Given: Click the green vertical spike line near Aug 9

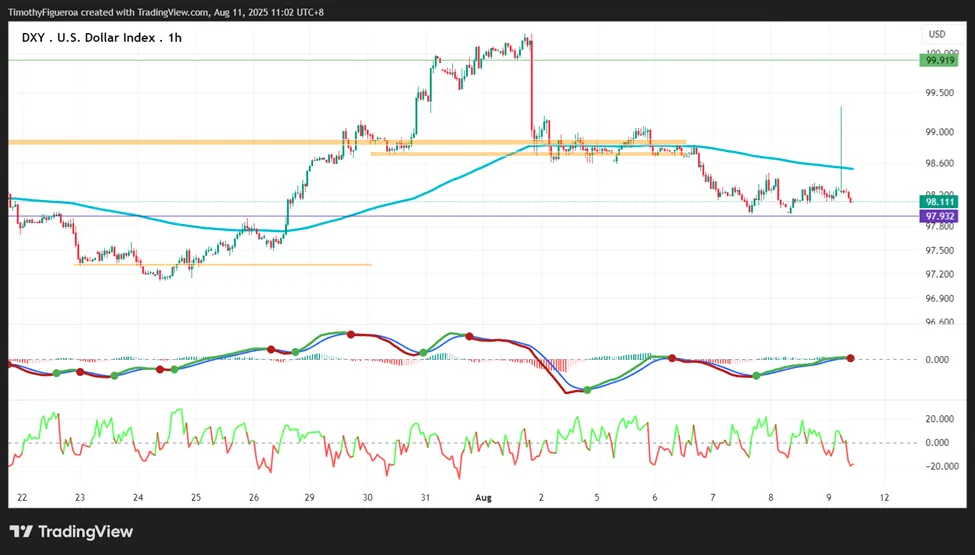Looking at the screenshot, I should pyautogui.click(x=841, y=148).
